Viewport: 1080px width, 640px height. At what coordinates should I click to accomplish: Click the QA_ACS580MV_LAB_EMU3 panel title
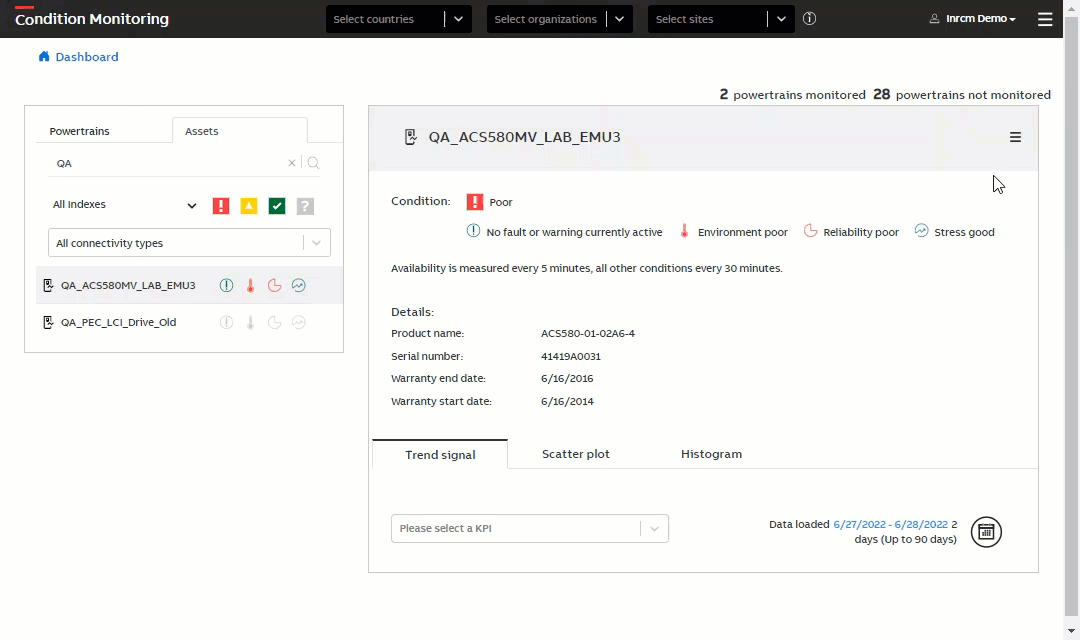524,137
